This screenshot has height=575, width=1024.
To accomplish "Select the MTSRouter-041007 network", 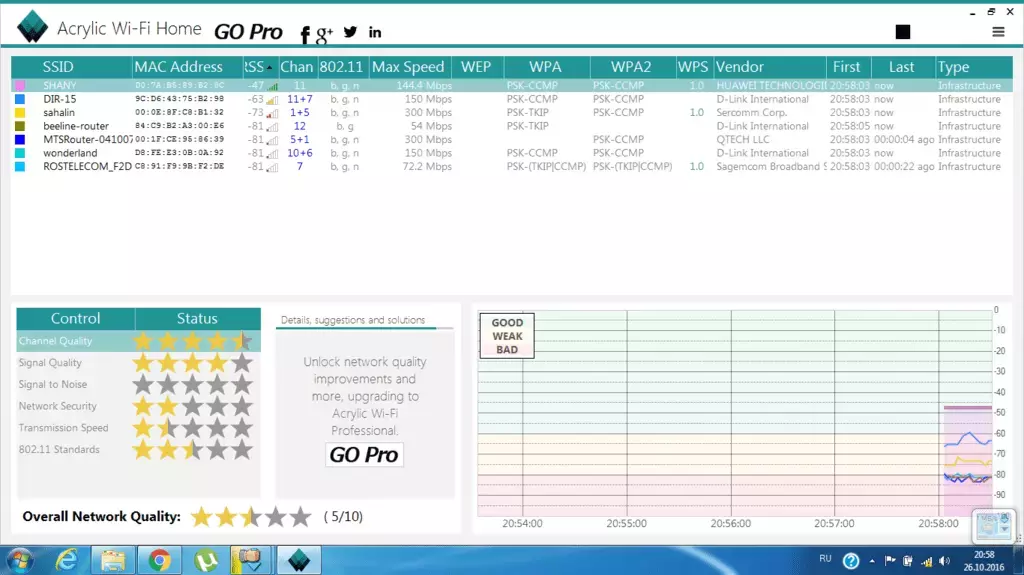I will pos(511,139).
